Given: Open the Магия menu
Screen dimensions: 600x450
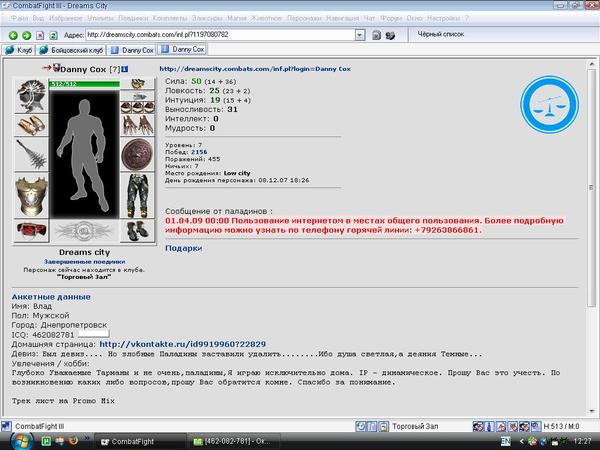Looking at the screenshot, I should coord(236,18).
